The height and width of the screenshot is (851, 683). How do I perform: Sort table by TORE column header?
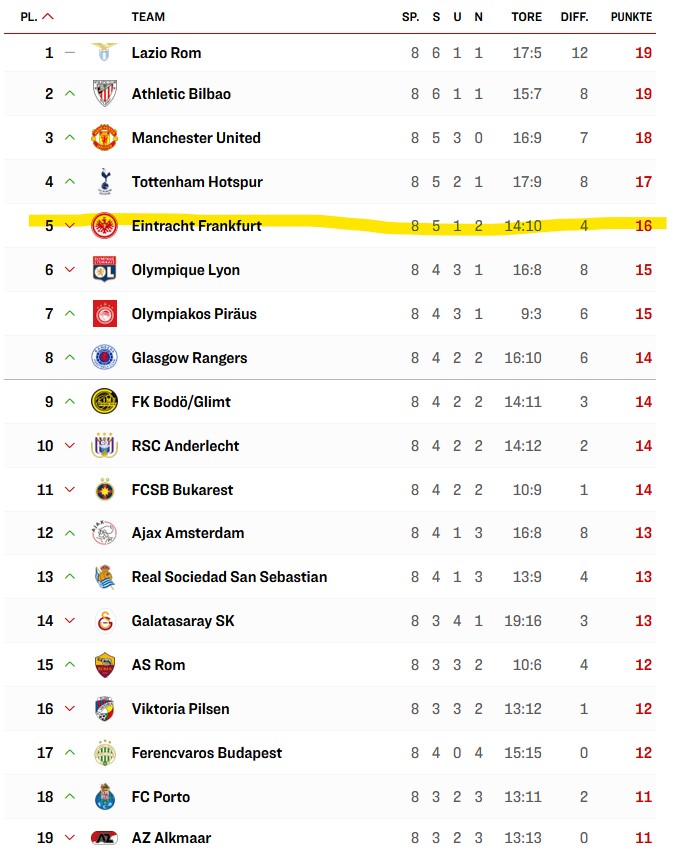(526, 17)
